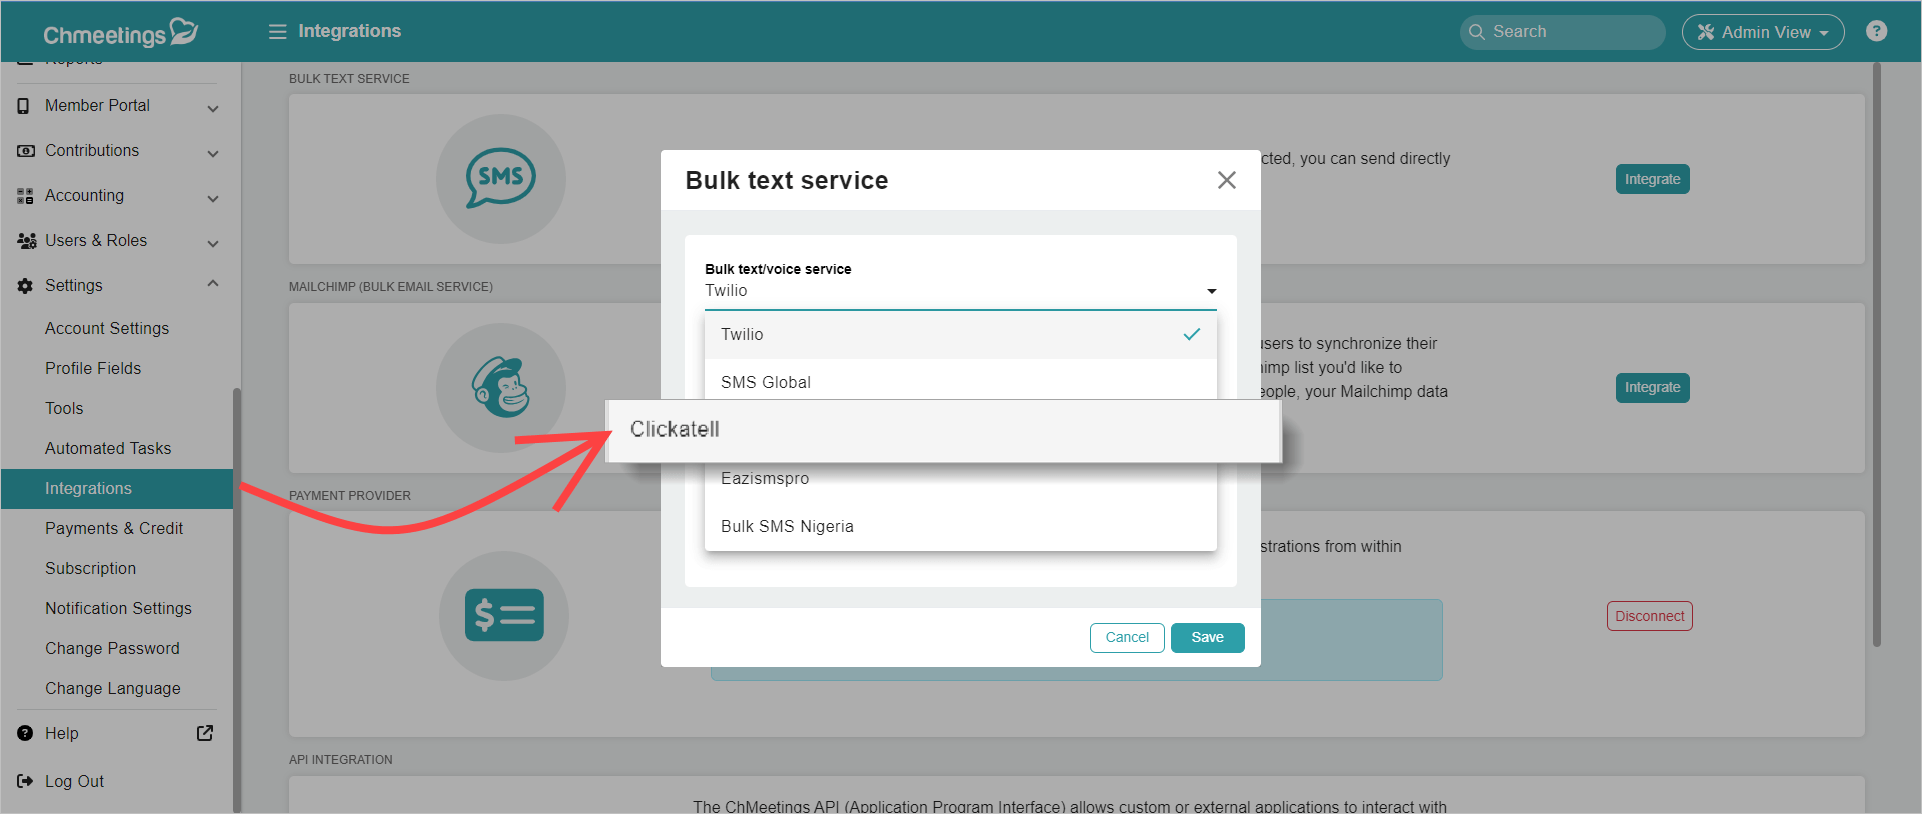
Task: Click Log Out in sidebar
Action: click(x=74, y=782)
